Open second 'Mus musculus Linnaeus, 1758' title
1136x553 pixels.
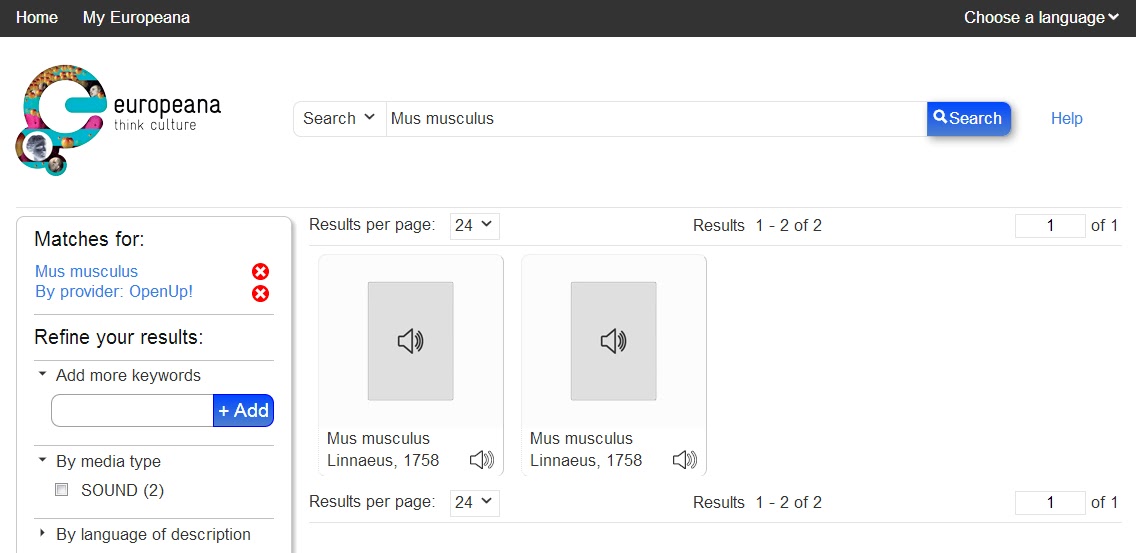(x=585, y=449)
